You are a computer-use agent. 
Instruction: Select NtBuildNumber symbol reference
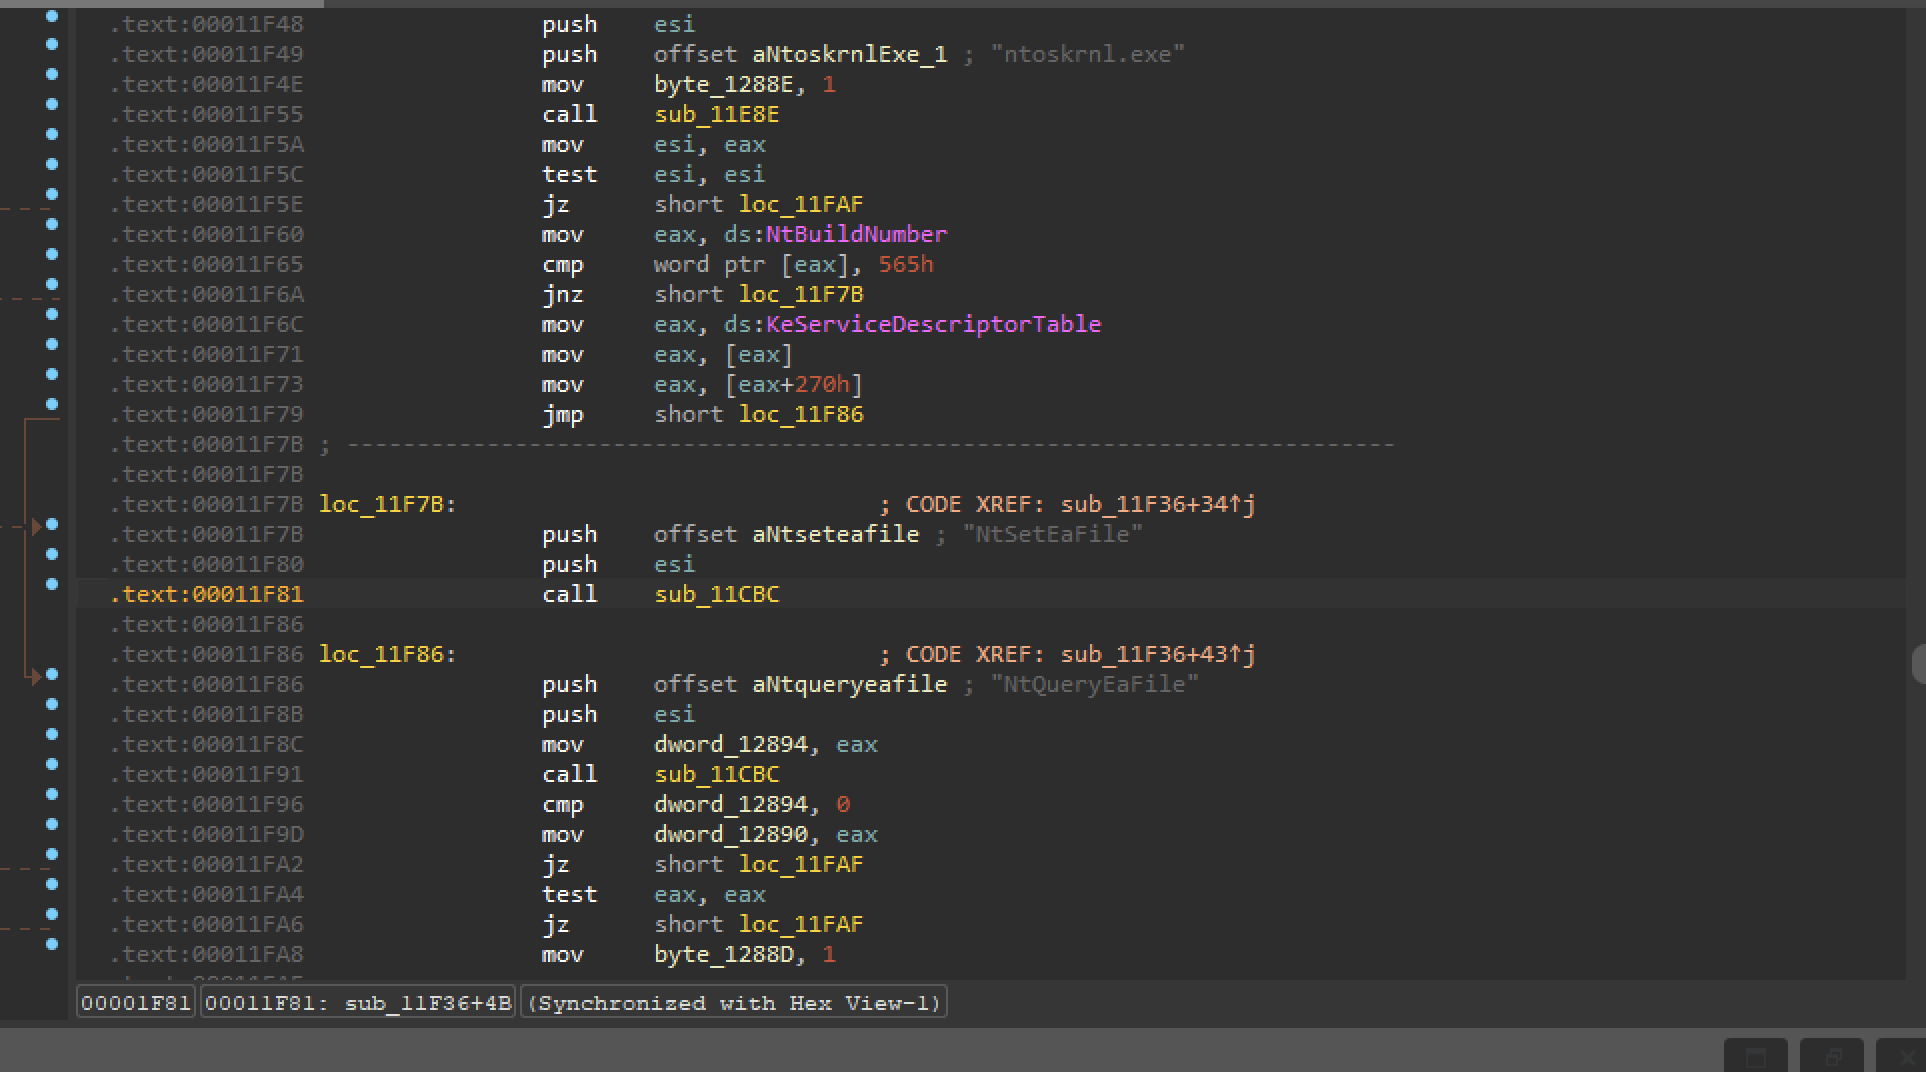[x=856, y=234]
